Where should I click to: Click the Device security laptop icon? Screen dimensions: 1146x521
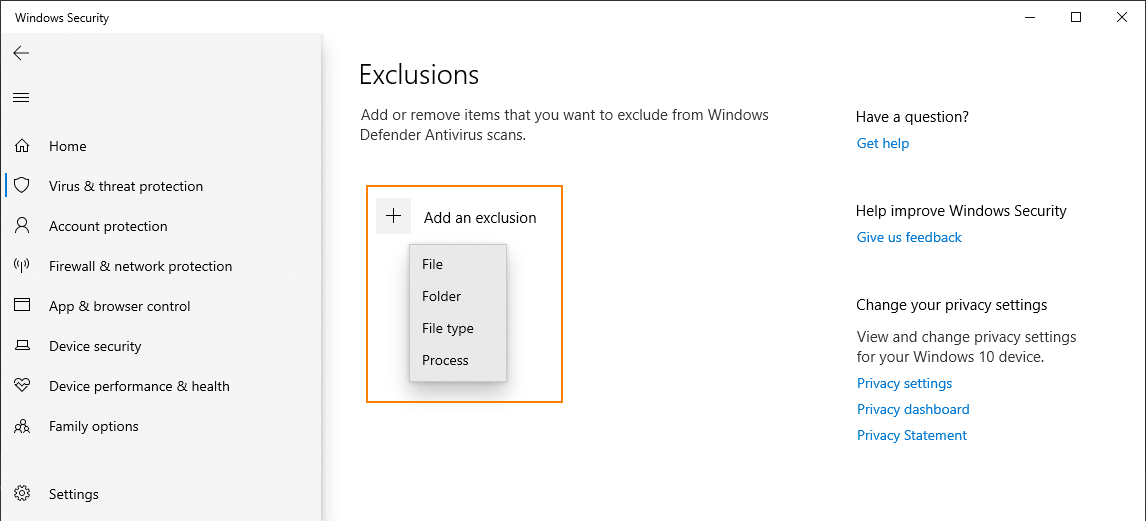22,346
